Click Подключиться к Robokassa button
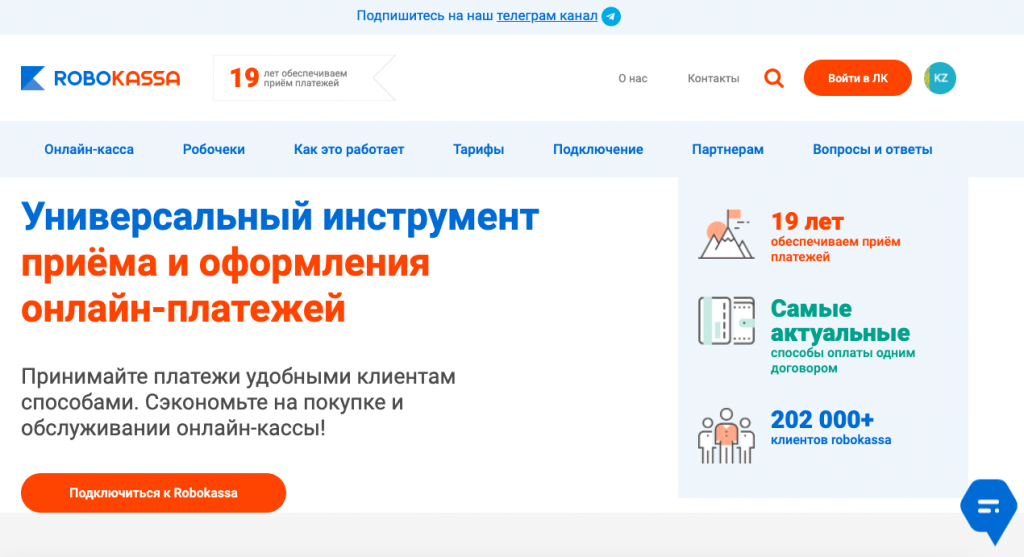 click(x=153, y=493)
